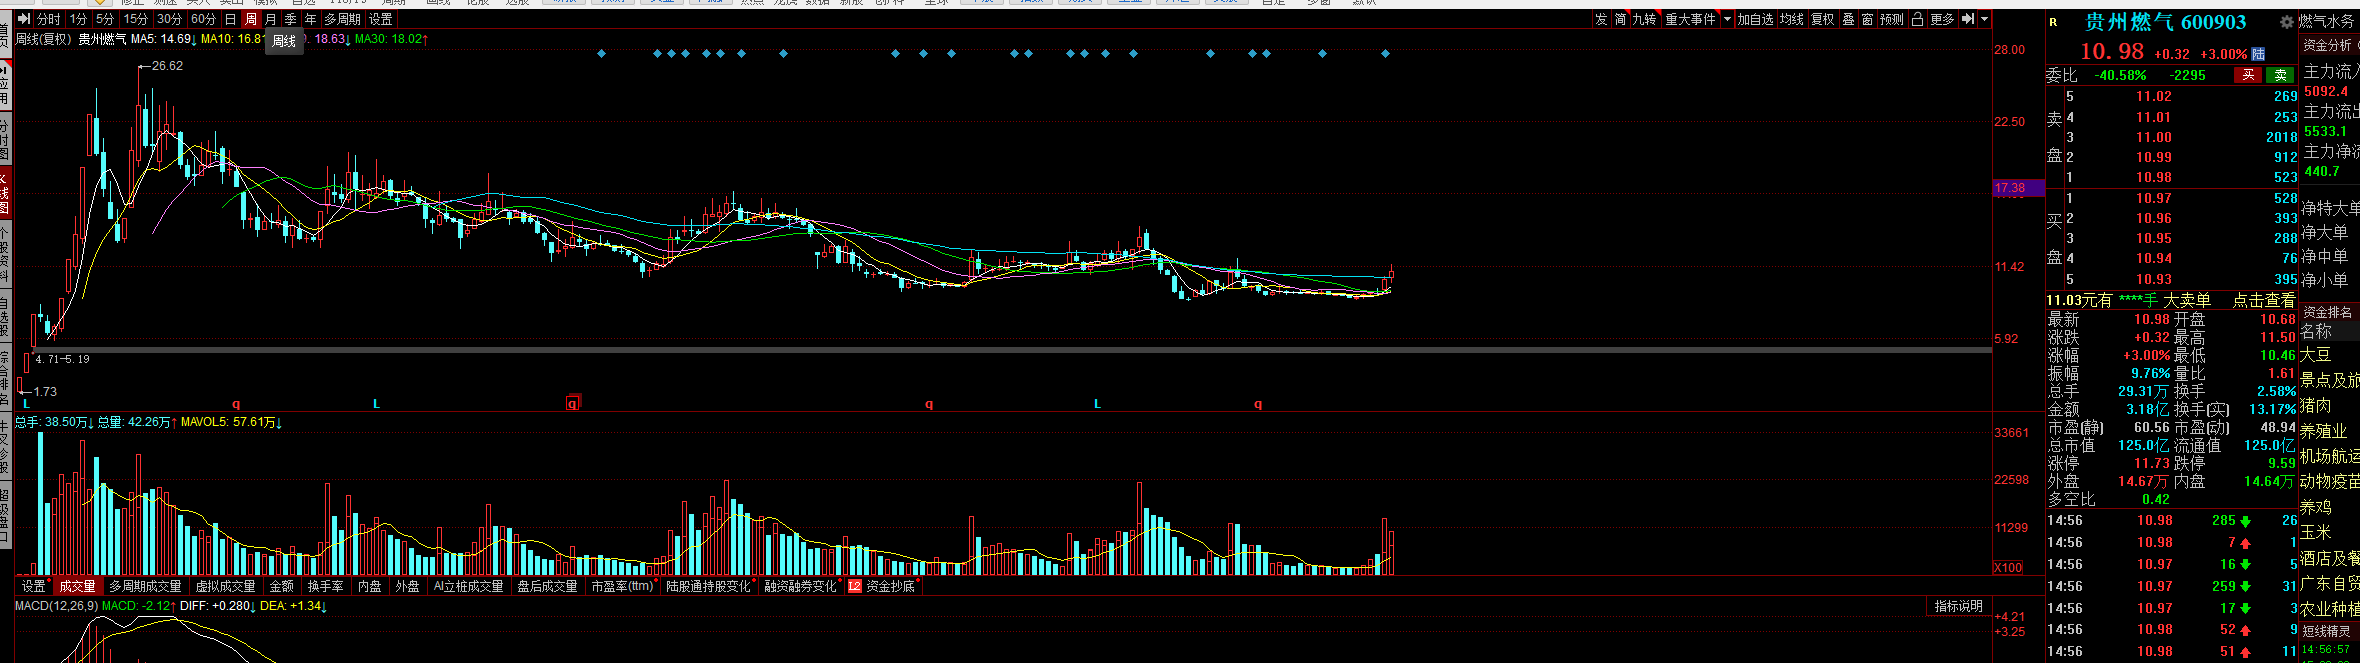Select the 成交量 indicator tab
The height and width of the screenshot is (663, 2360).
(x=77, y=587)
